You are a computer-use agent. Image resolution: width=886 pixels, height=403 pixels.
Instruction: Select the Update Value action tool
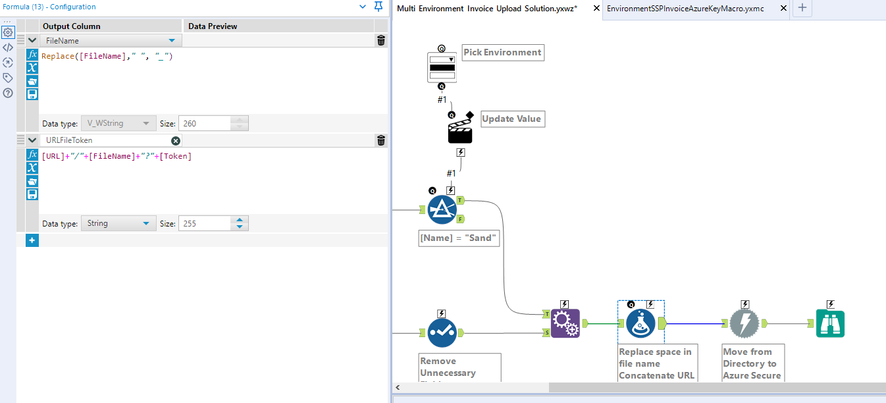click(x=460, y=129)
